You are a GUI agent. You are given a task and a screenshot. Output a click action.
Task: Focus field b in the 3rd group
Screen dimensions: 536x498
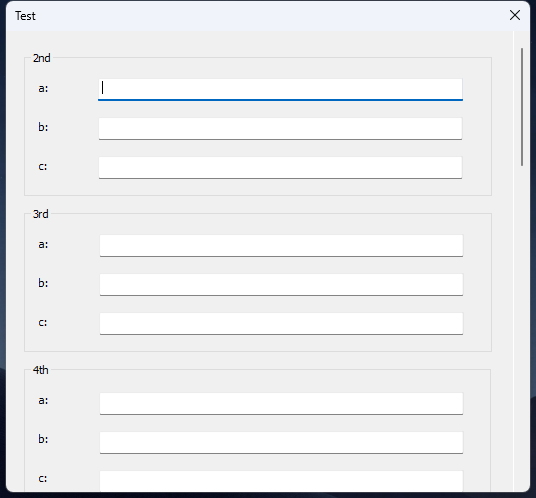281,284
